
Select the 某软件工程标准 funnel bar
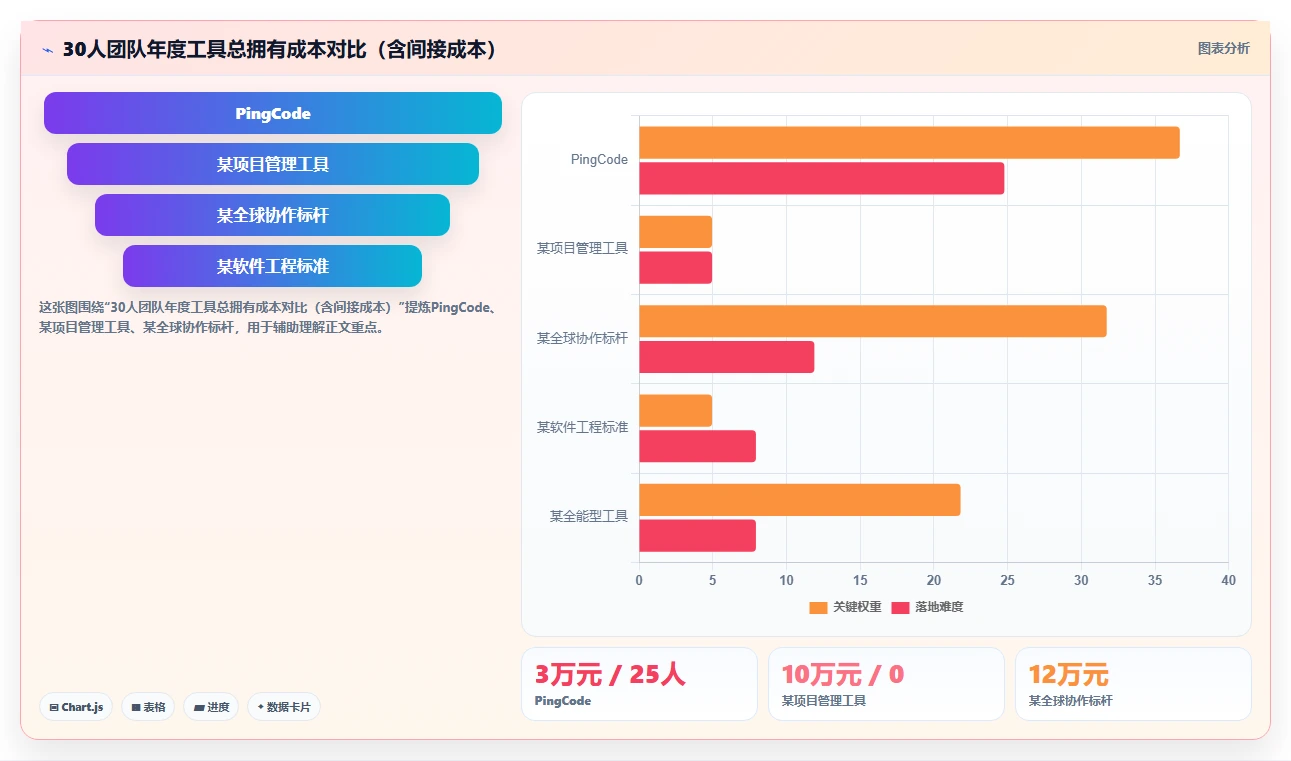pyautogui.click(x=273, y=266)
